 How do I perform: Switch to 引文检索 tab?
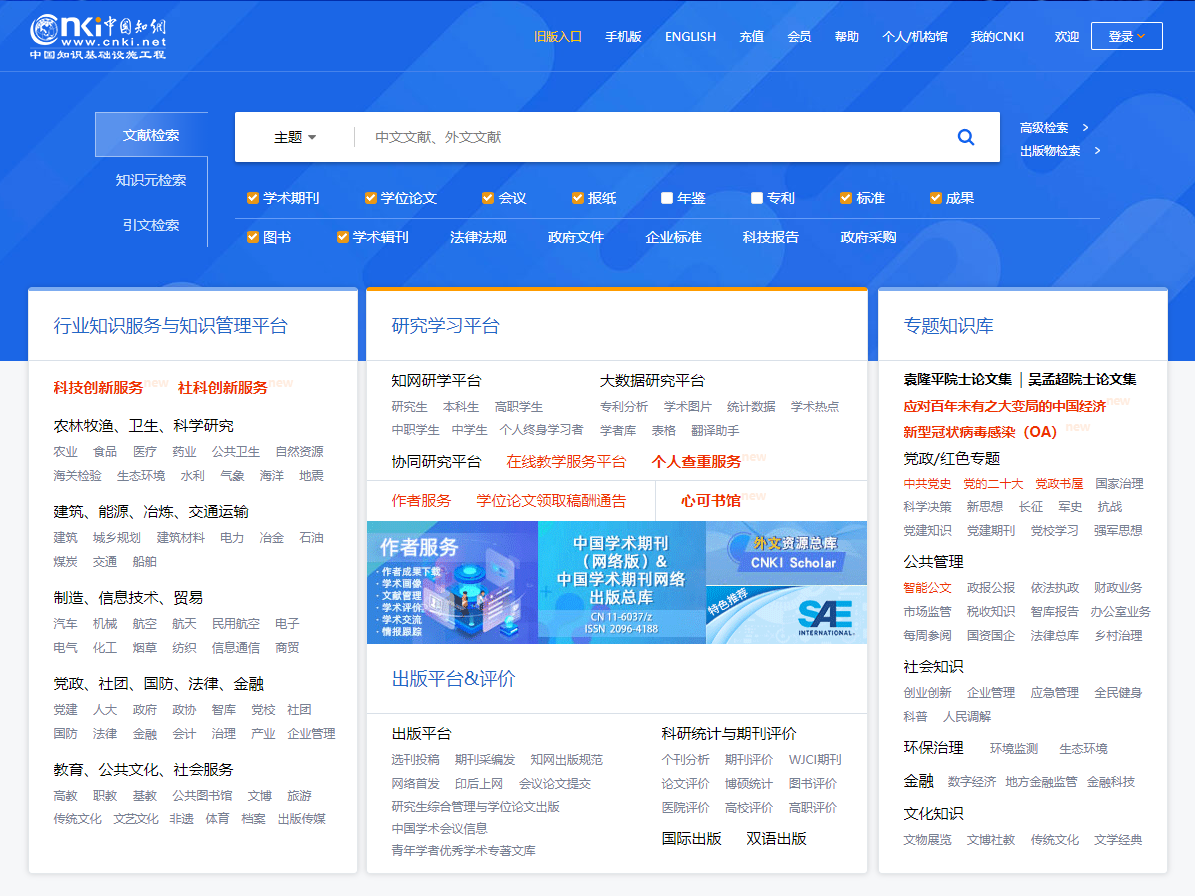click(x=151, y=225)
